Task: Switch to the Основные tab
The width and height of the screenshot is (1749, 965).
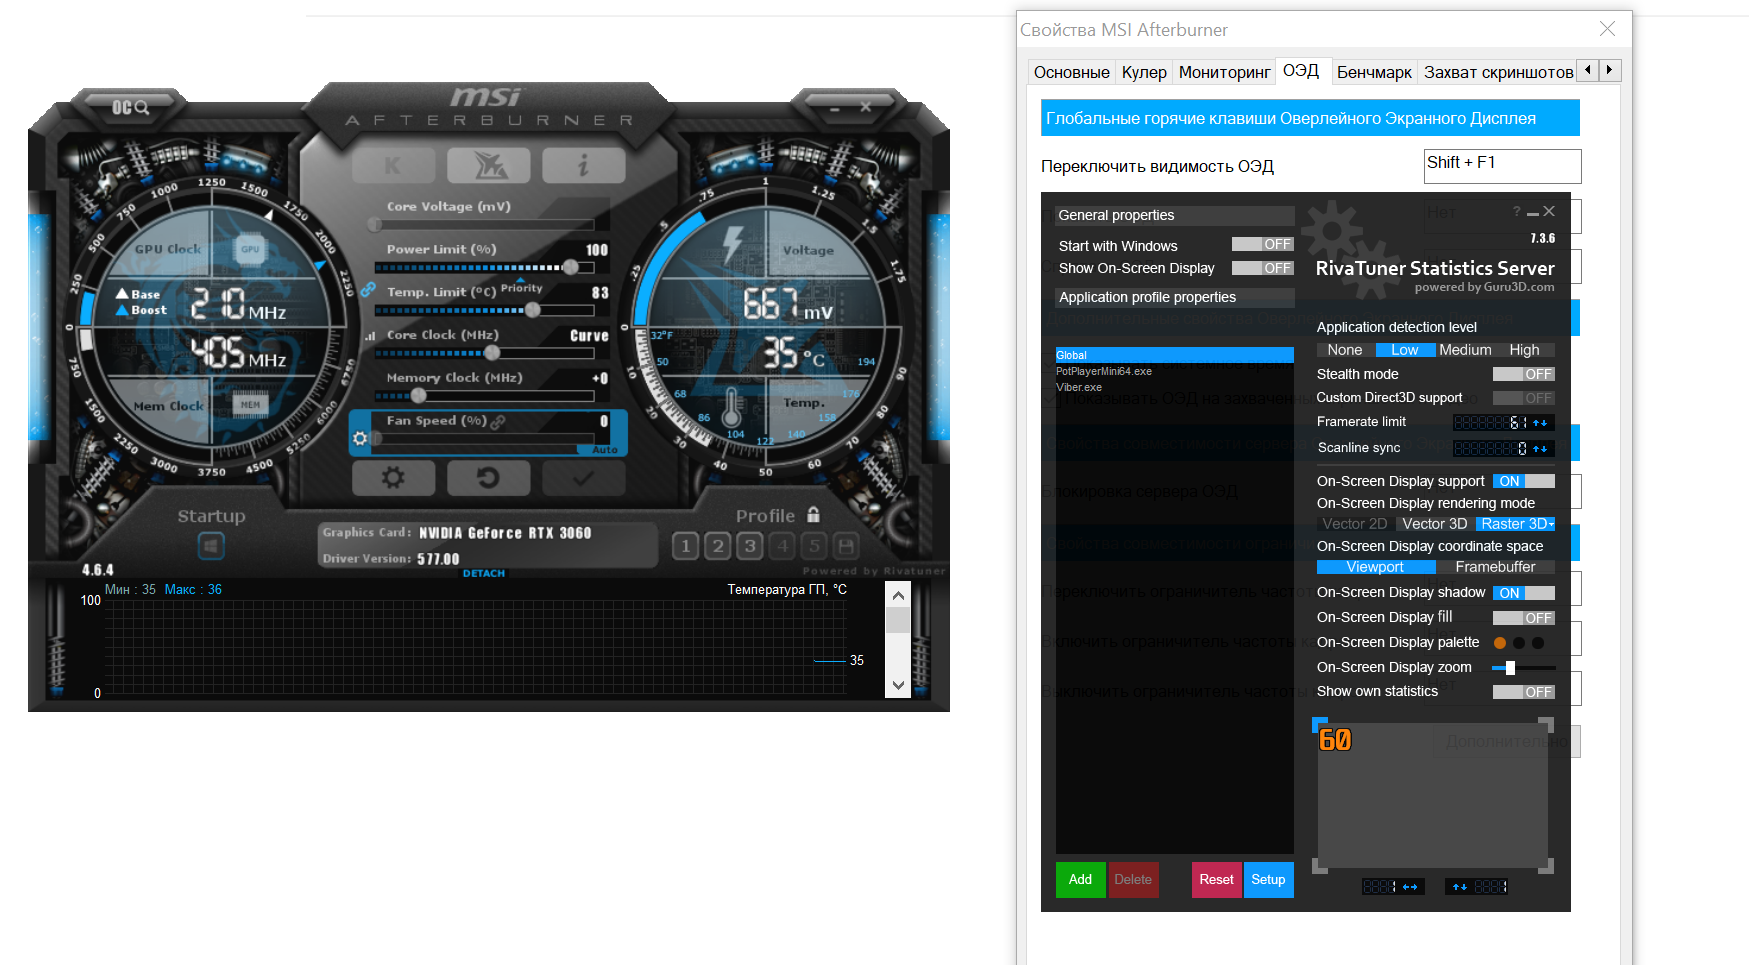Action: [1072, 72]
